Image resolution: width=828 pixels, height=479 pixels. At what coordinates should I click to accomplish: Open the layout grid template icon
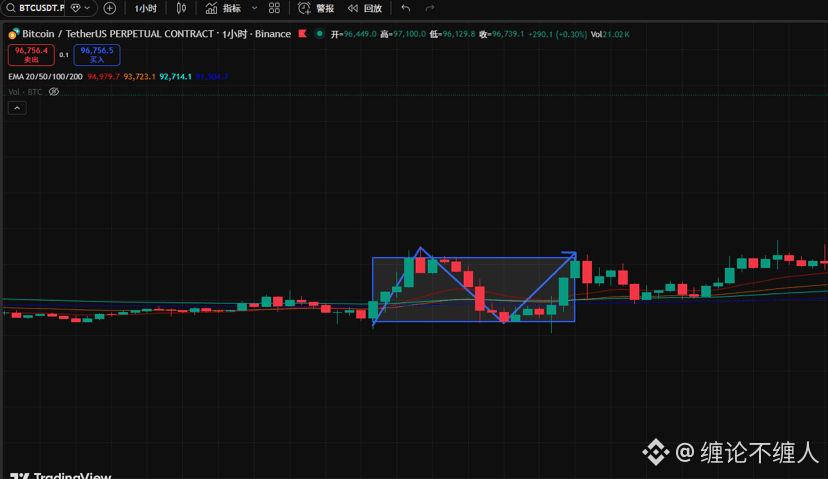[274, 8]
